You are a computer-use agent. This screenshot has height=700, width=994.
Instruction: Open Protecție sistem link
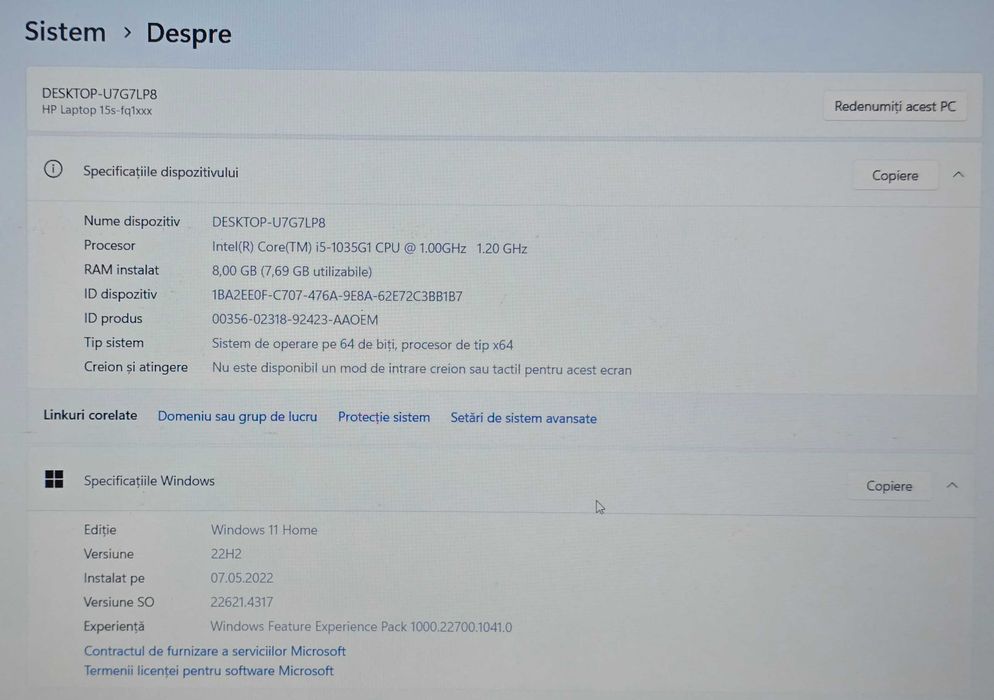(384, 417)
